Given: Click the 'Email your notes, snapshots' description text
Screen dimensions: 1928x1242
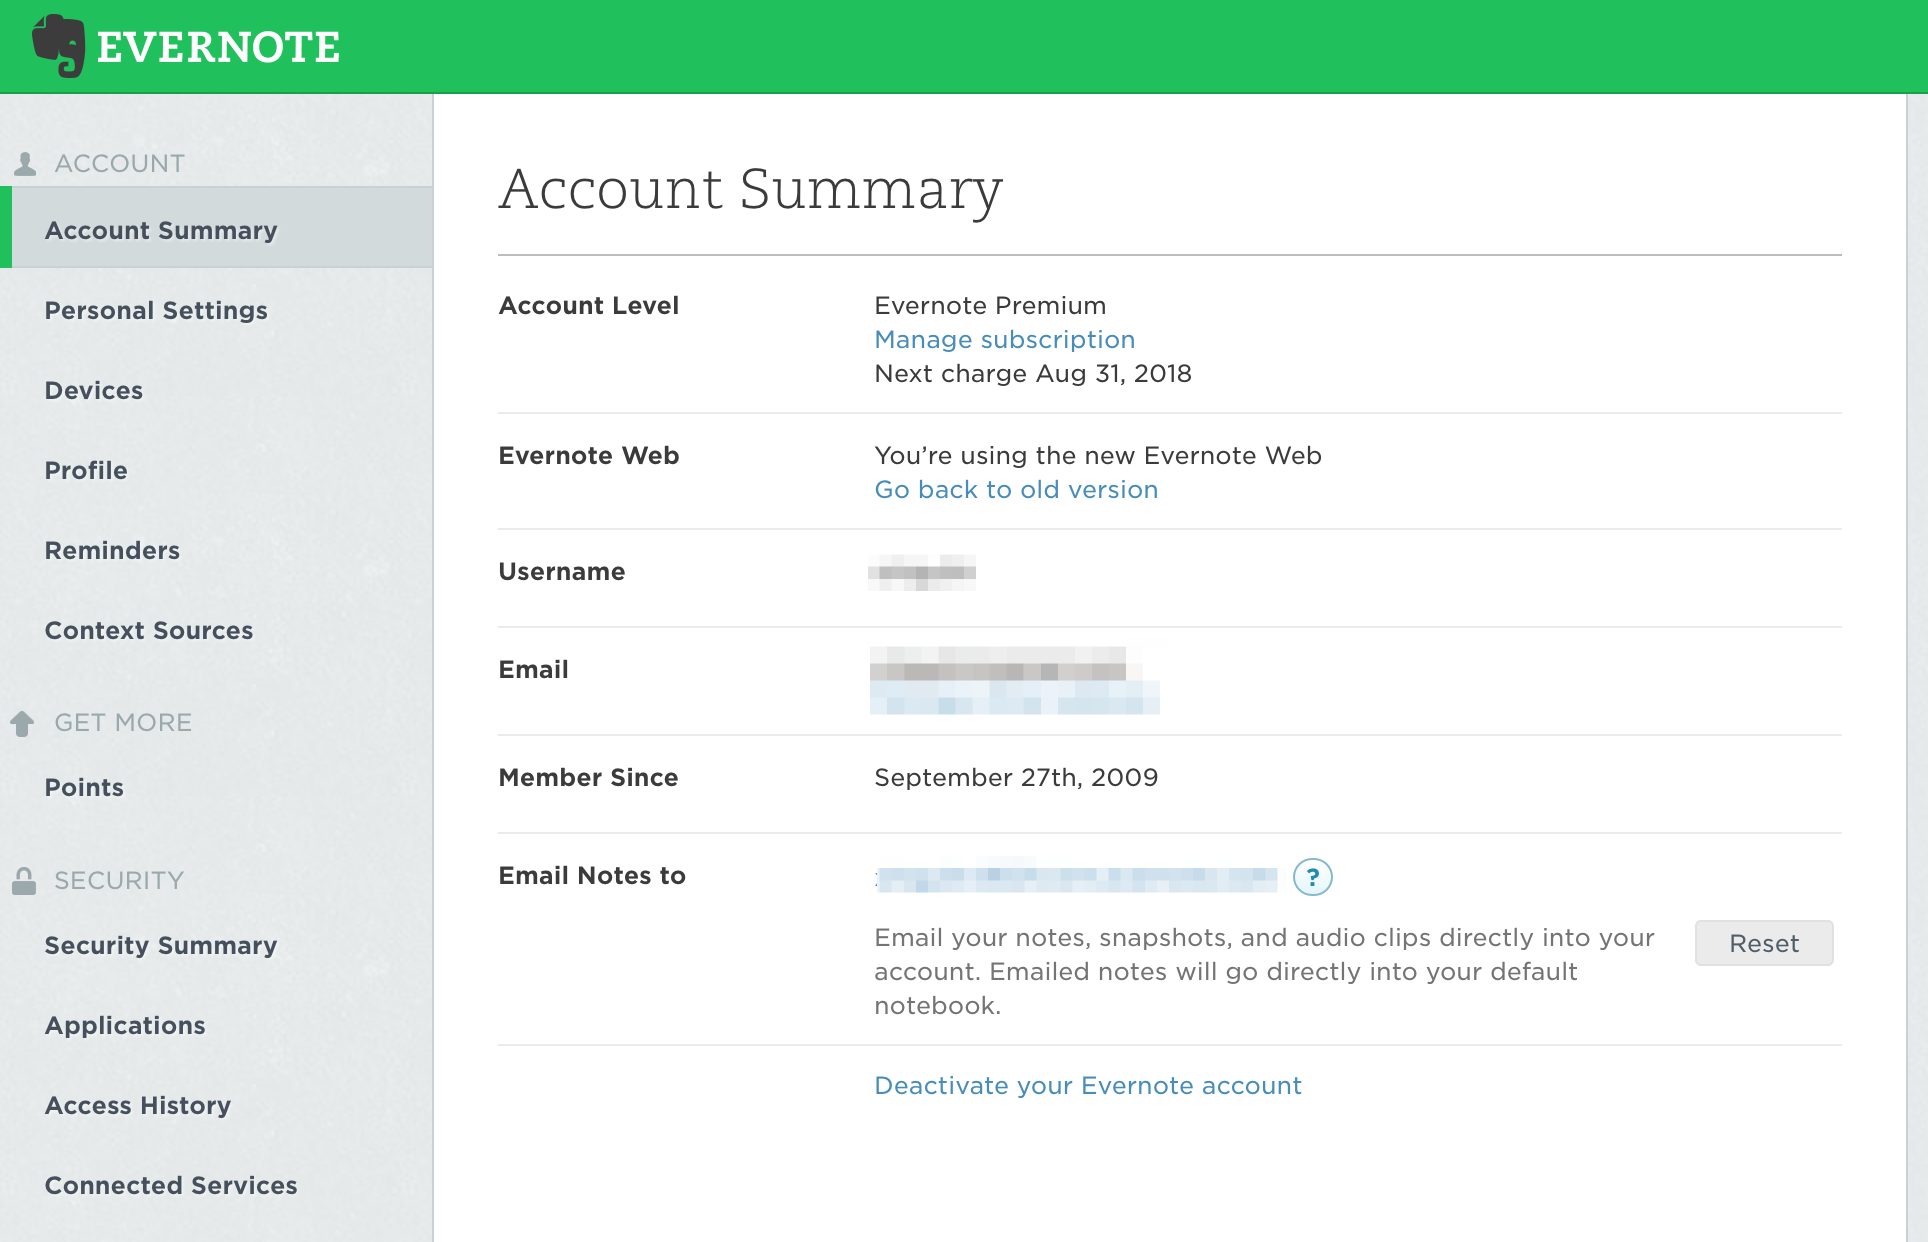Looking at the screenshot, I should (x=1264, y=972).
